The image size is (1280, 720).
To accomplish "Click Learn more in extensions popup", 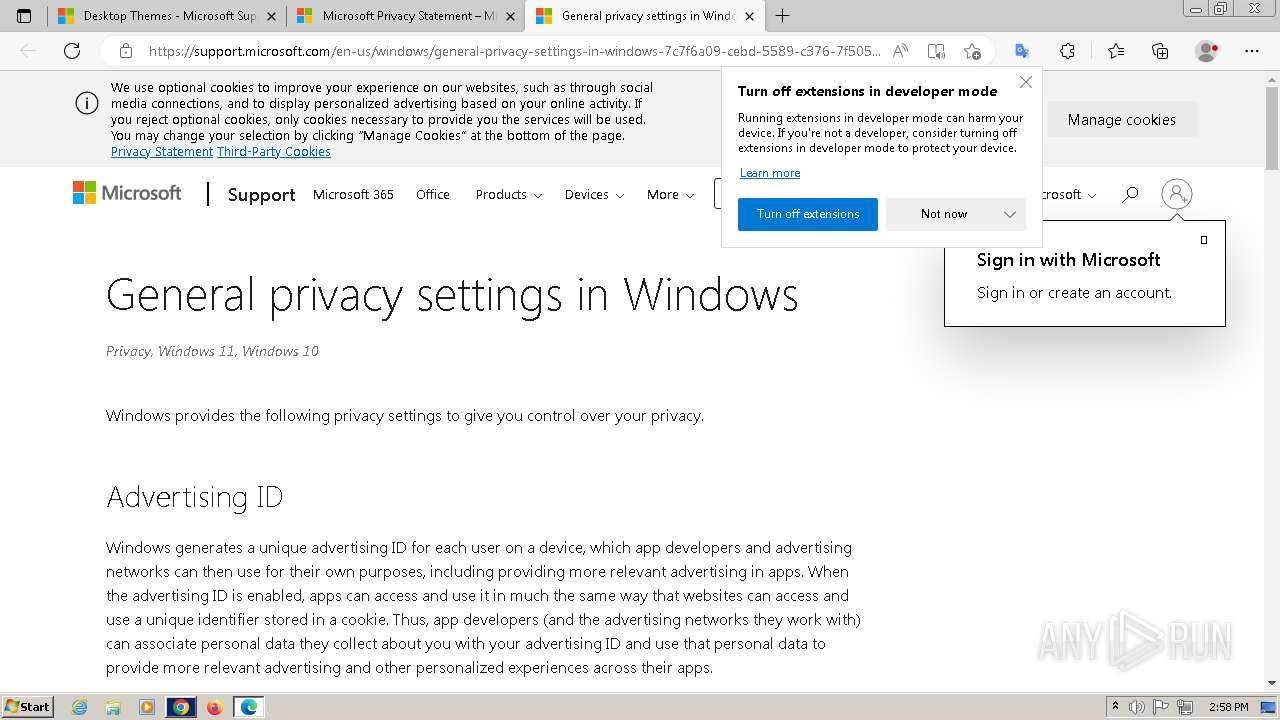I will point(770,173).
